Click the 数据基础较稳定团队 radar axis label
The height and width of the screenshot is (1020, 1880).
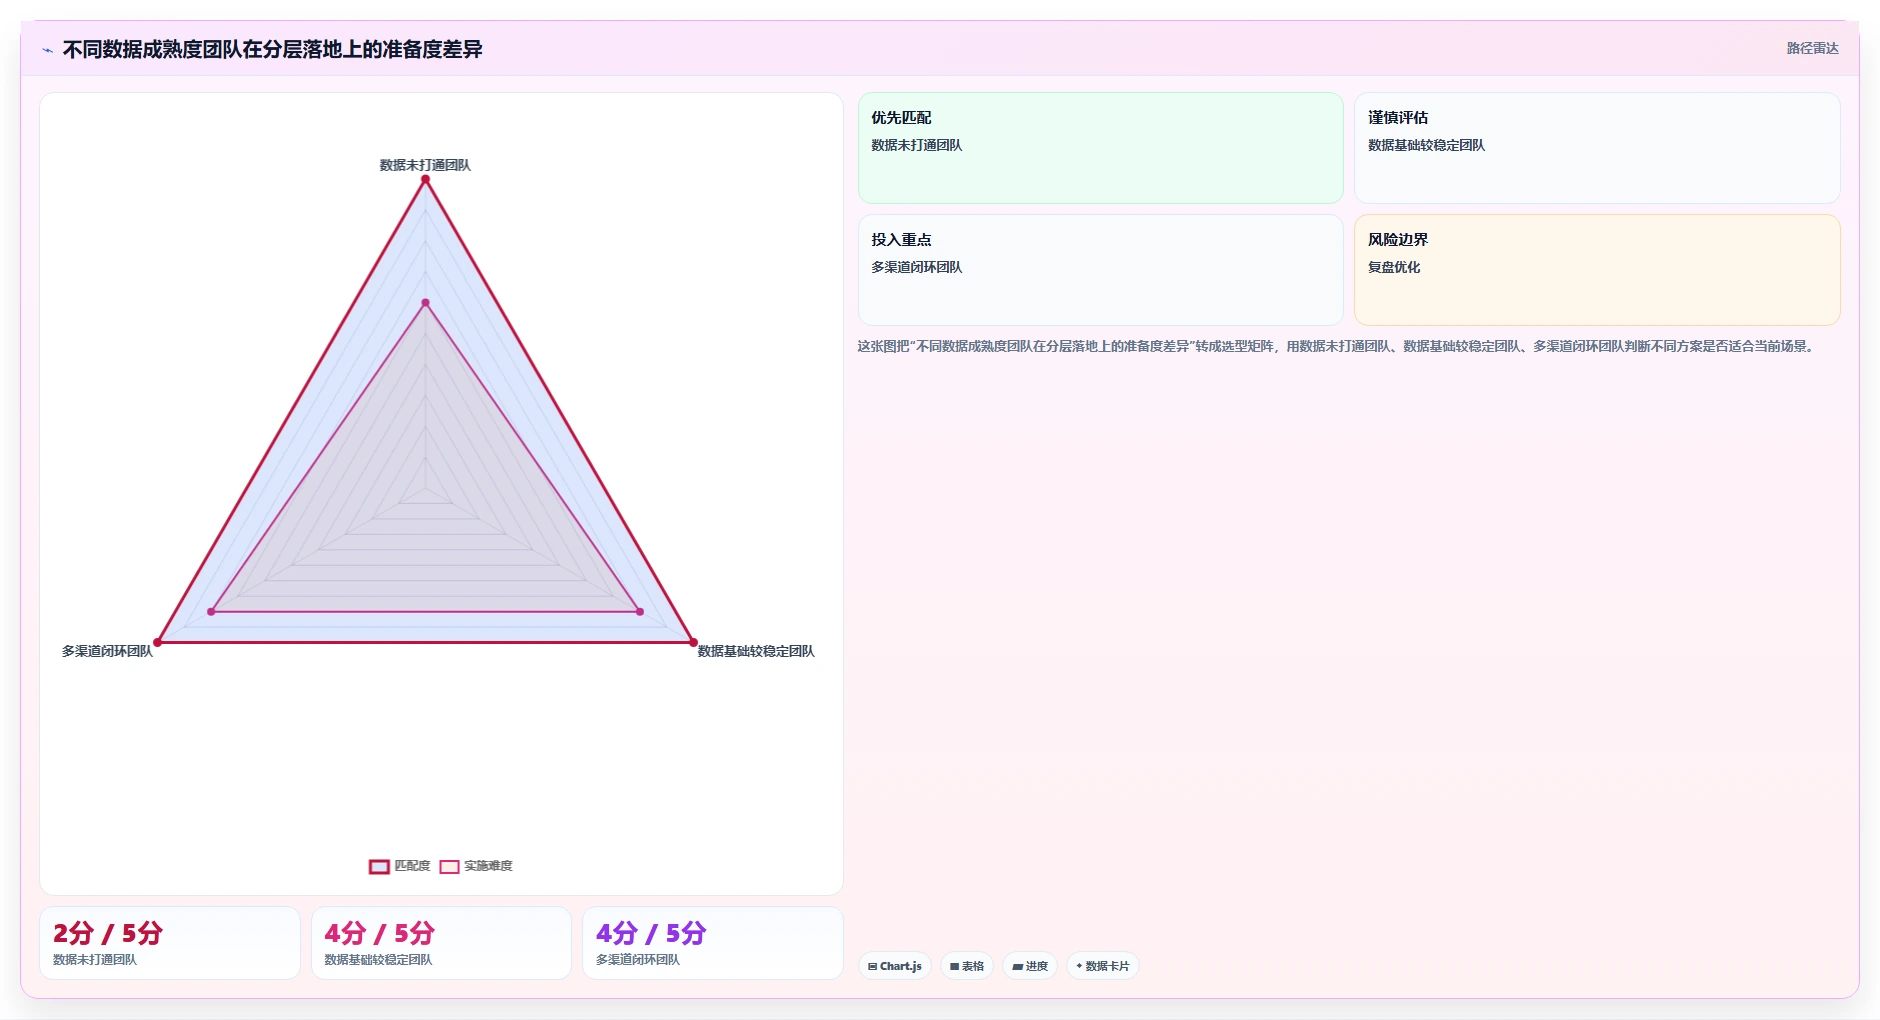(756, 651)
